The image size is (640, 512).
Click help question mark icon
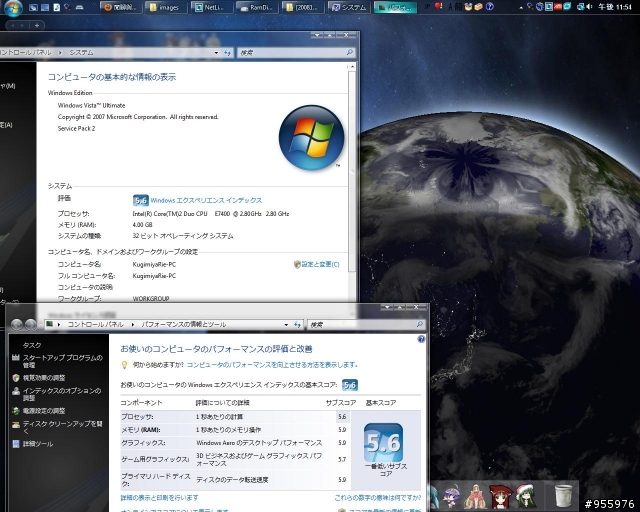click(x=421, y=339)
